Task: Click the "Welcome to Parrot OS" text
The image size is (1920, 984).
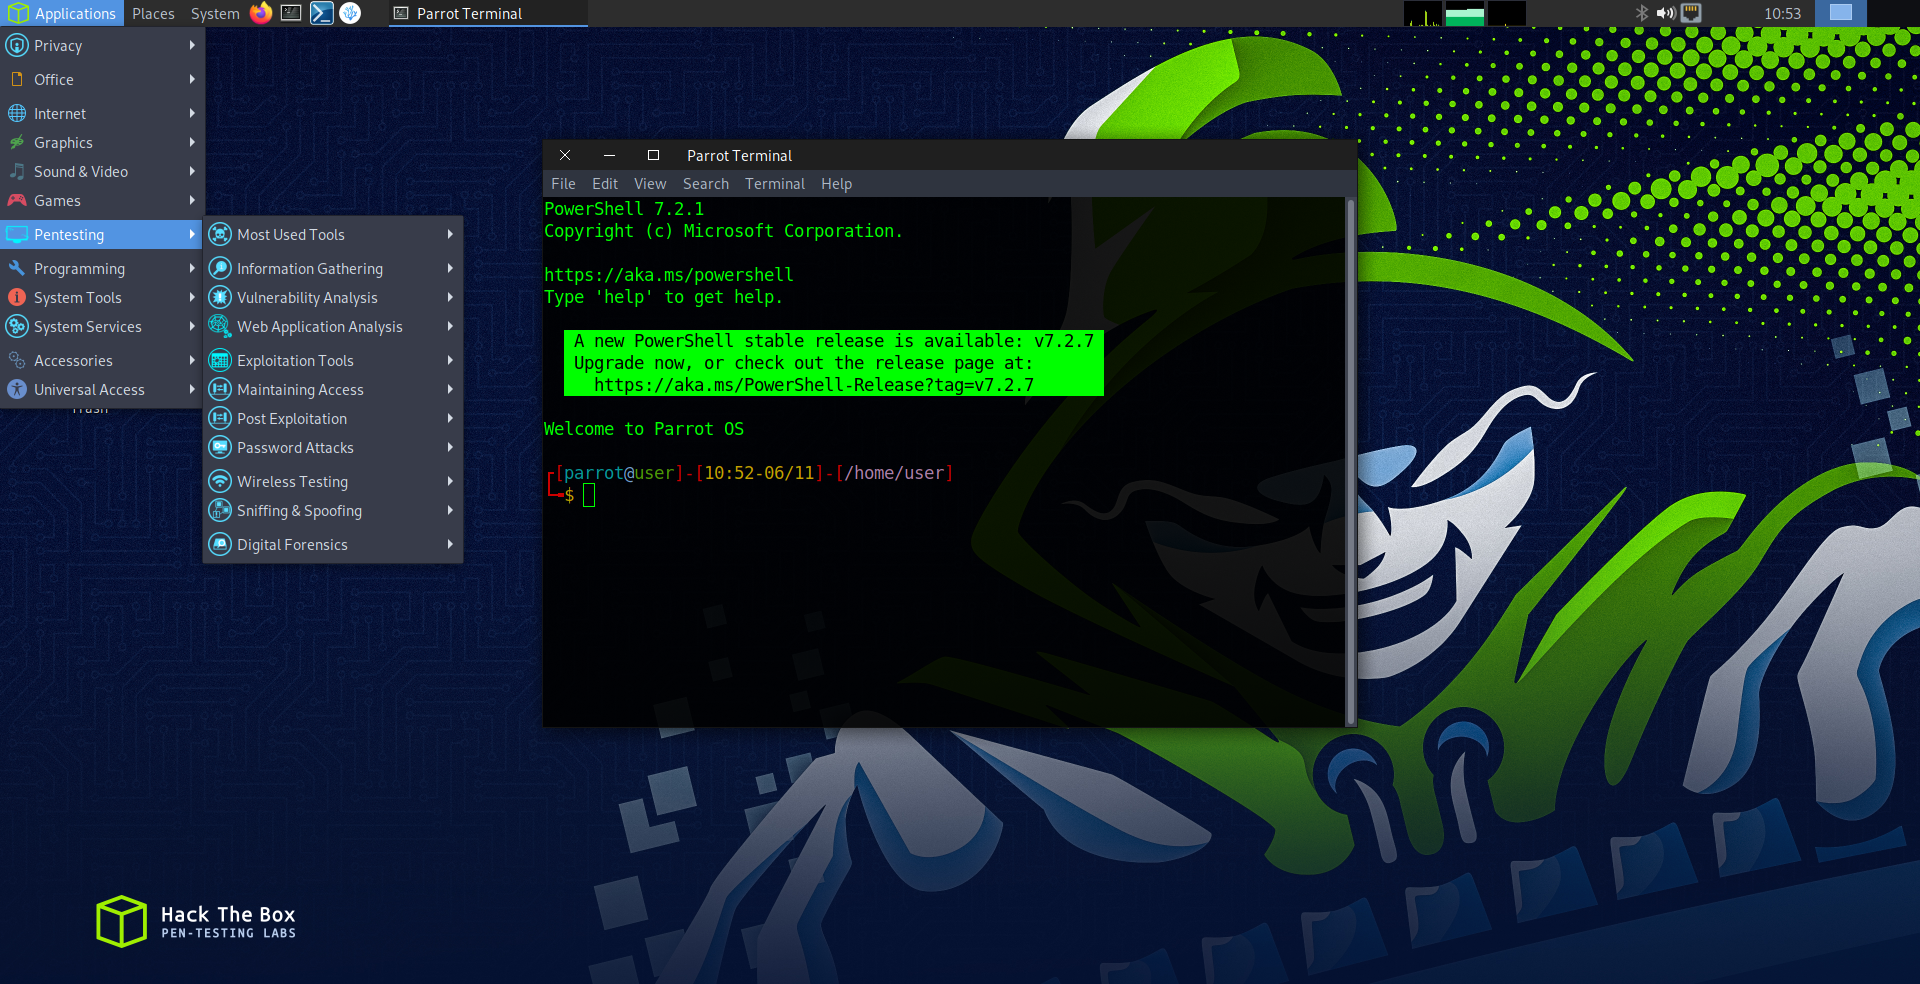Action: coord(644,429)
